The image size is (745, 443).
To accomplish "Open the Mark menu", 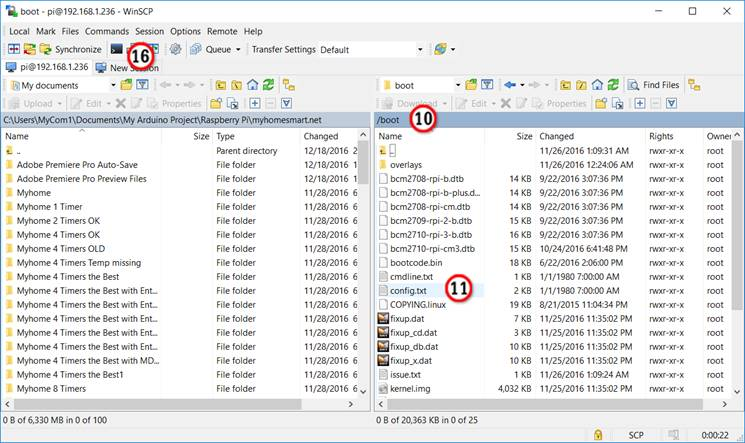I will tap(46, 31).
